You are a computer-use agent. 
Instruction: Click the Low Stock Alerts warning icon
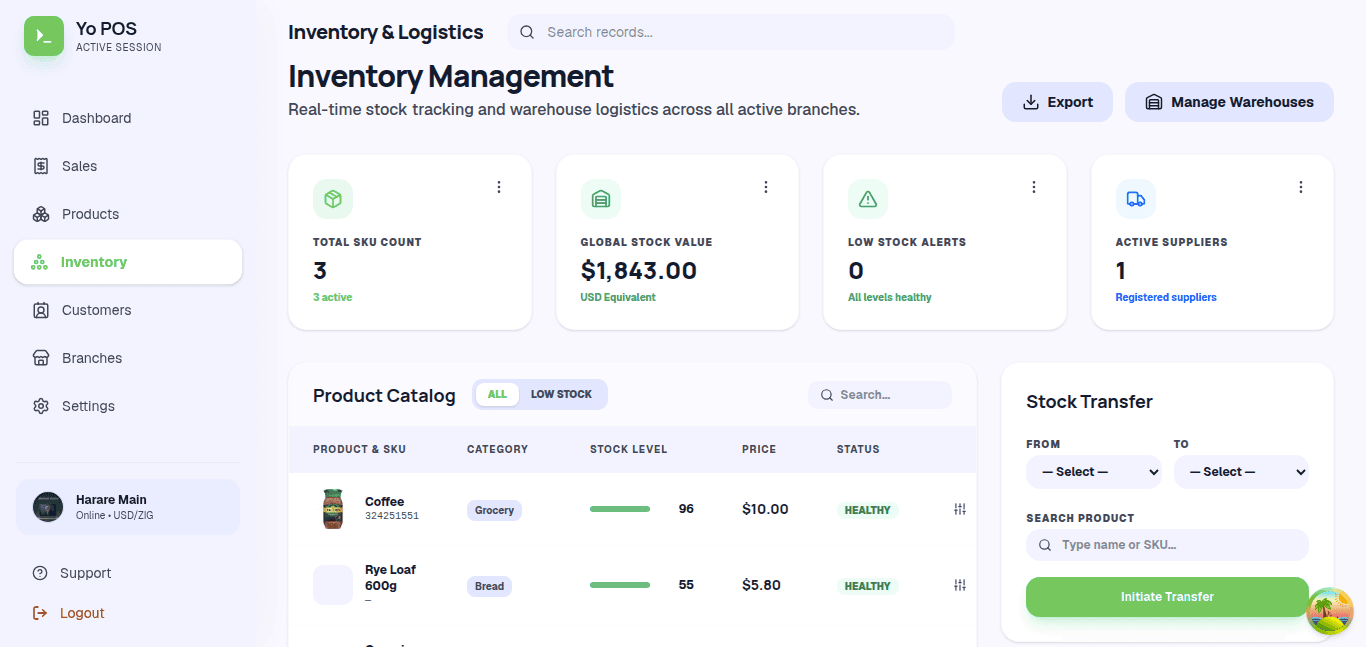point(868,199)
